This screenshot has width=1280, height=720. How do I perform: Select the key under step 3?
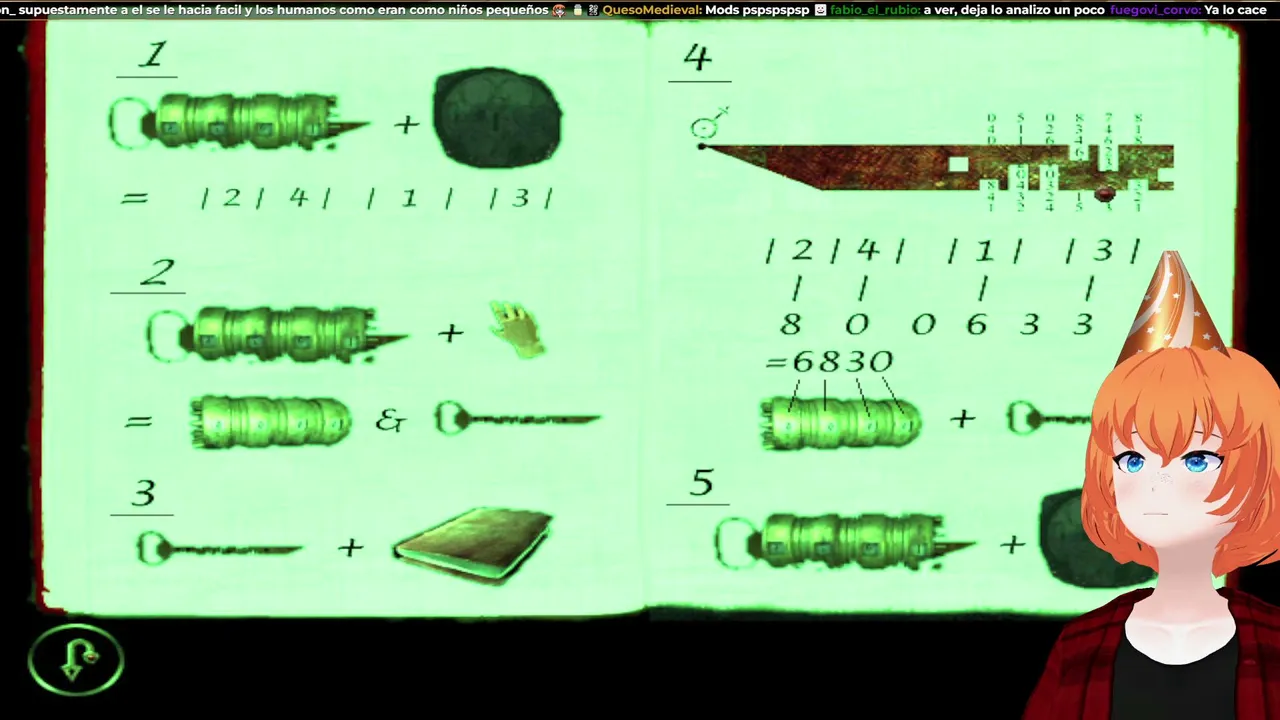[220, 548]
